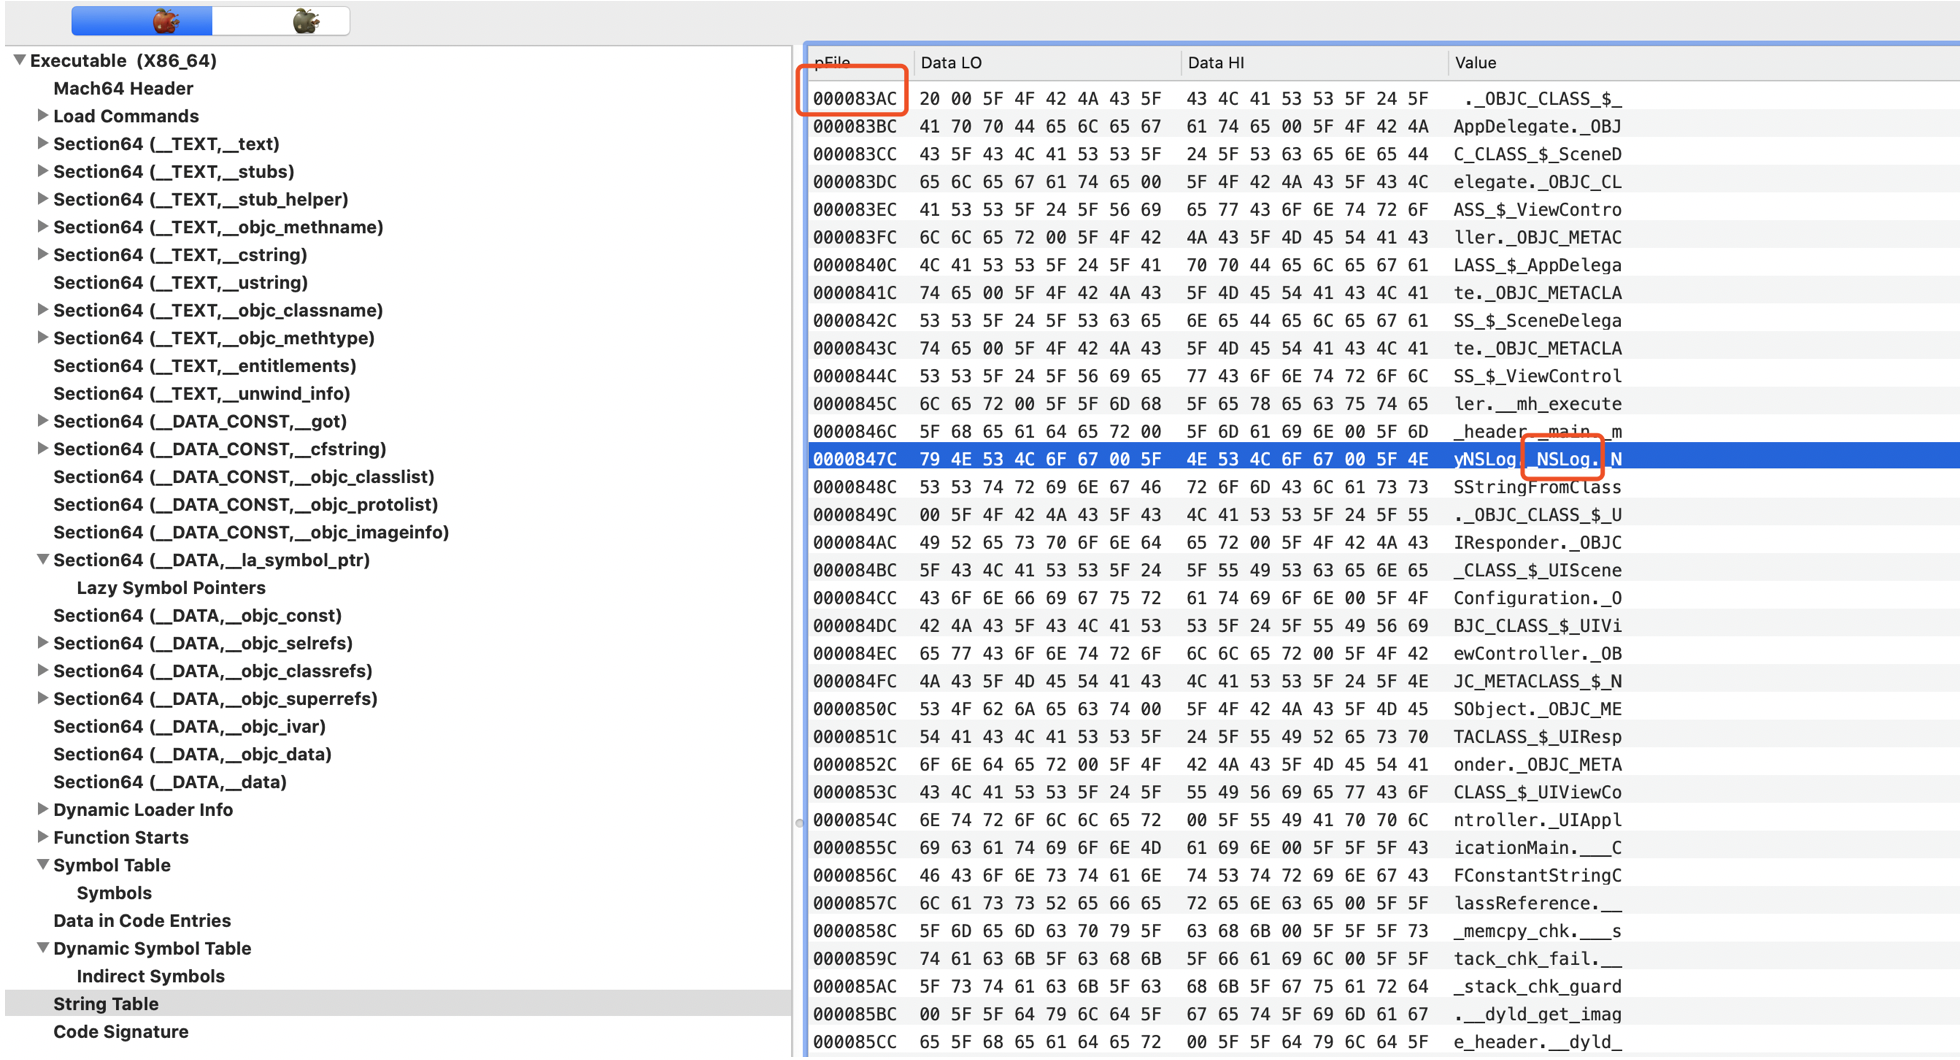Select Section64 (__TEXT,__unwind_info) item

[x=202, y=393]
